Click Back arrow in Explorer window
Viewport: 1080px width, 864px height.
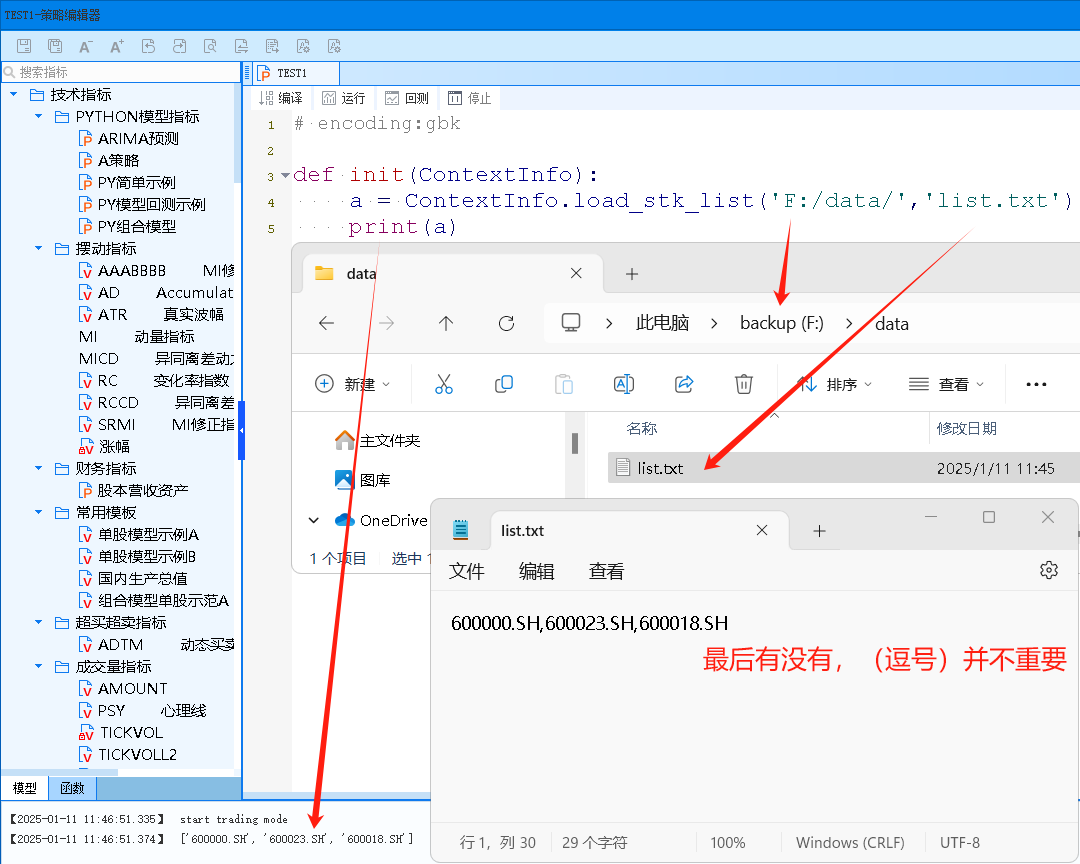coord(326,323)
